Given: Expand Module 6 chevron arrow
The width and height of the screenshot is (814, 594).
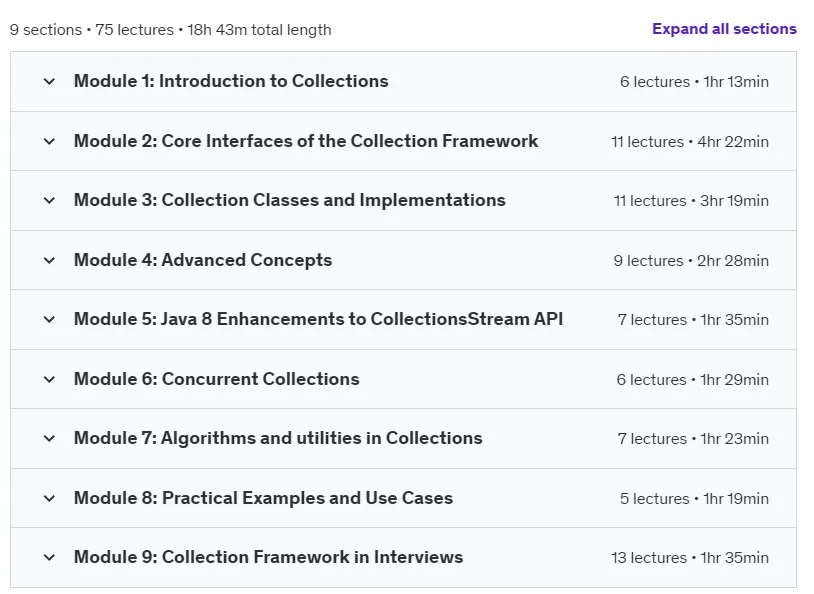Looking at the screenshot, I should tap(49, 379).
